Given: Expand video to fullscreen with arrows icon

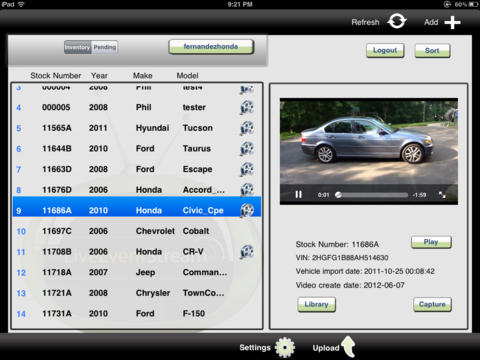Looking at the screenshot, I should (x=442, y=195).
